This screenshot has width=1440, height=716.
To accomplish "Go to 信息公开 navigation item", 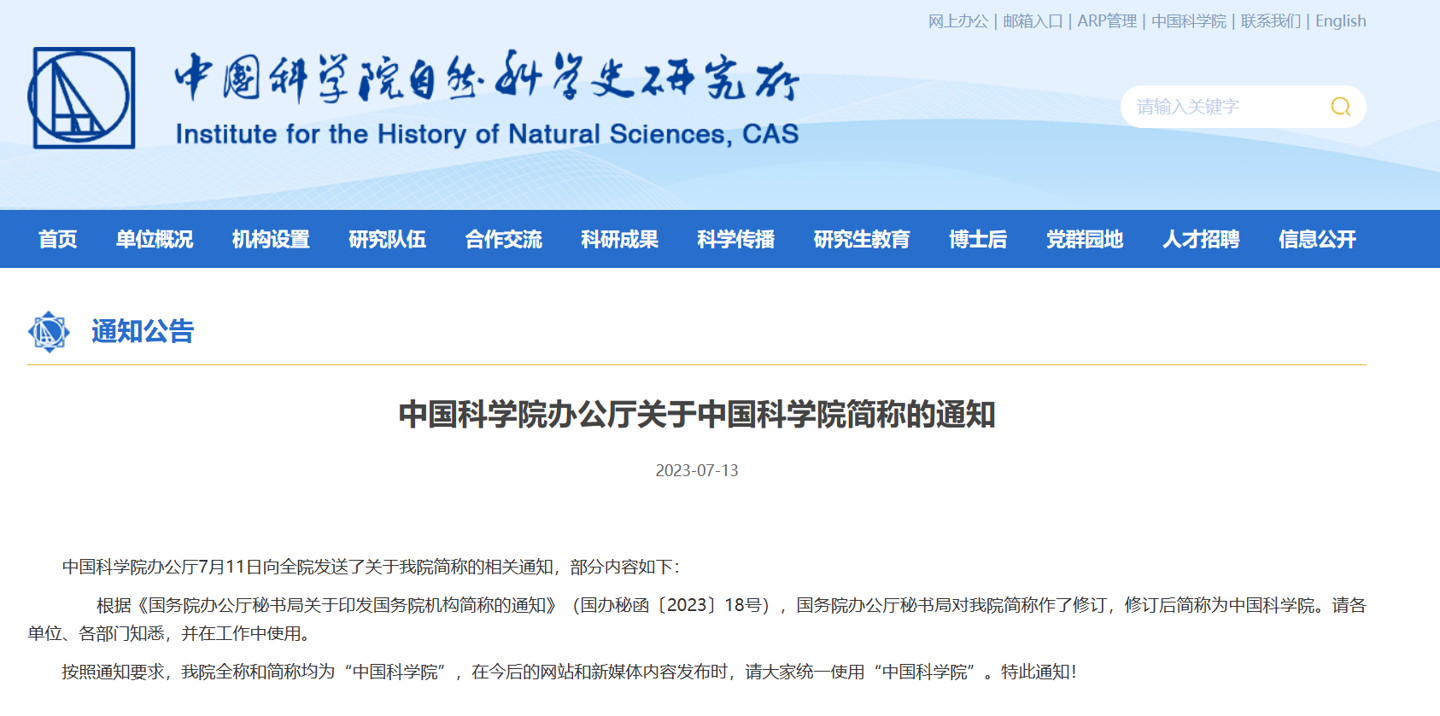I will (1317, 240).
